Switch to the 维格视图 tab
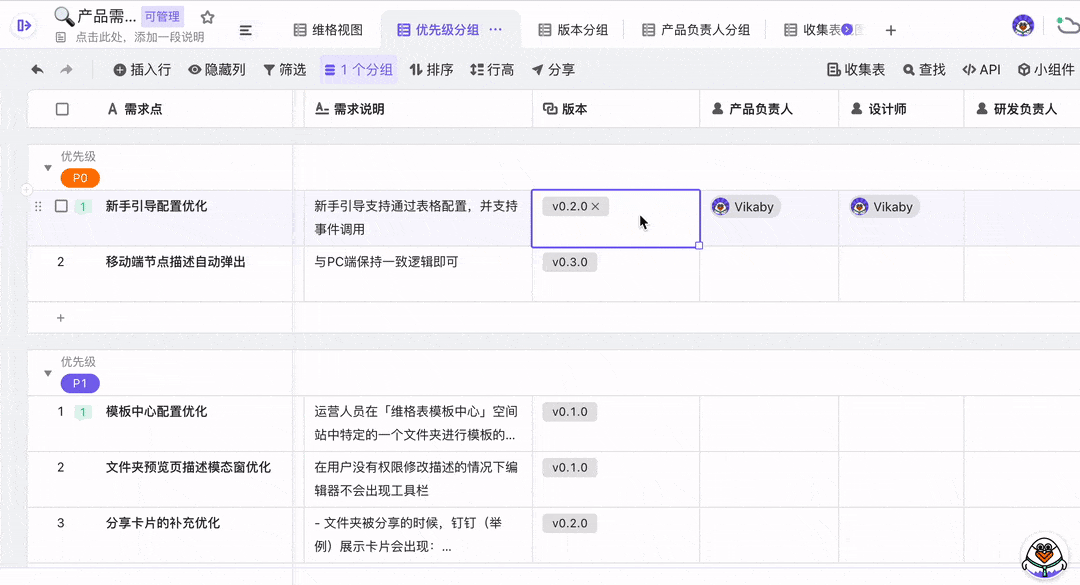Screen dimensions: 1080x585 click(328, 30)
